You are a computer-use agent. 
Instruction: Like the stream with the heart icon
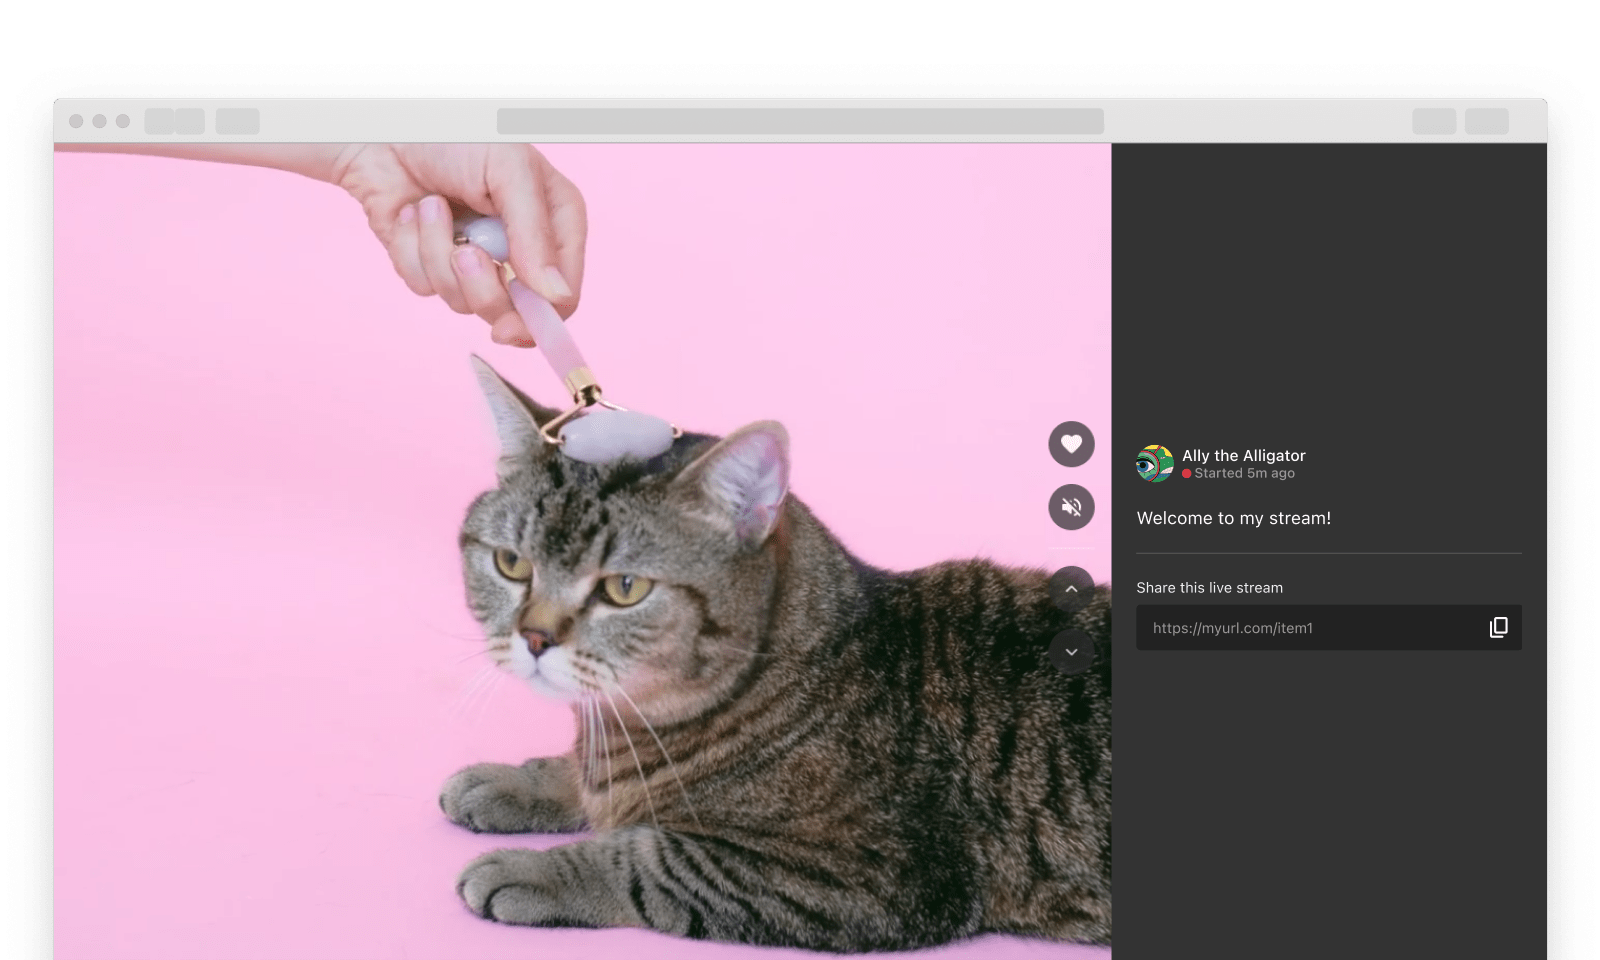1070,443
